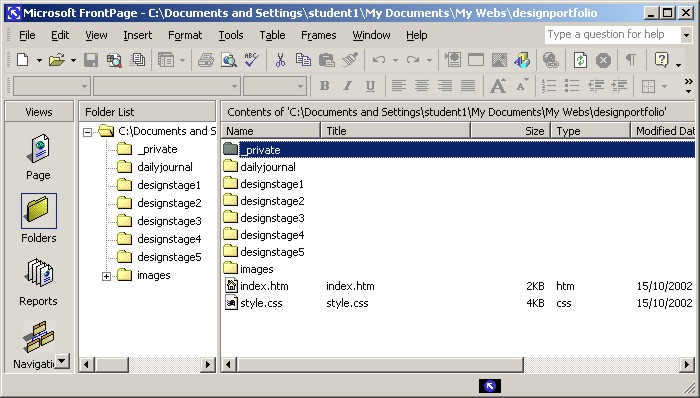
Task: Open the Undo history dropdown arrow
Action: (x=395, y=60)
